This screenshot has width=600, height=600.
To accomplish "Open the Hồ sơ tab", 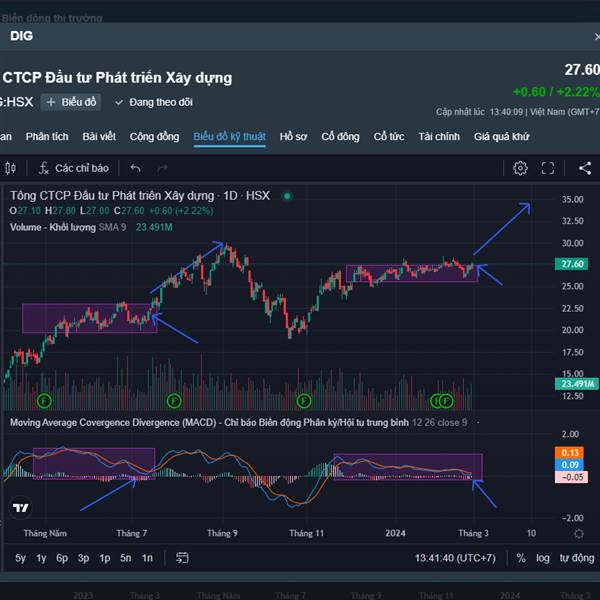I will click(293, 137).
